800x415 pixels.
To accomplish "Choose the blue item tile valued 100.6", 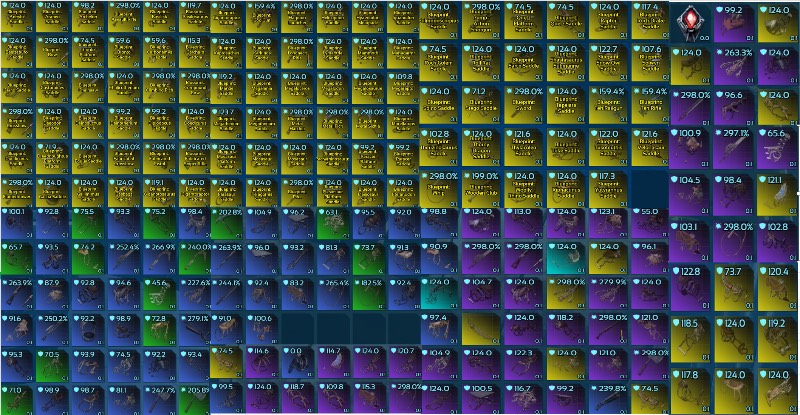I will click(263, 330).
